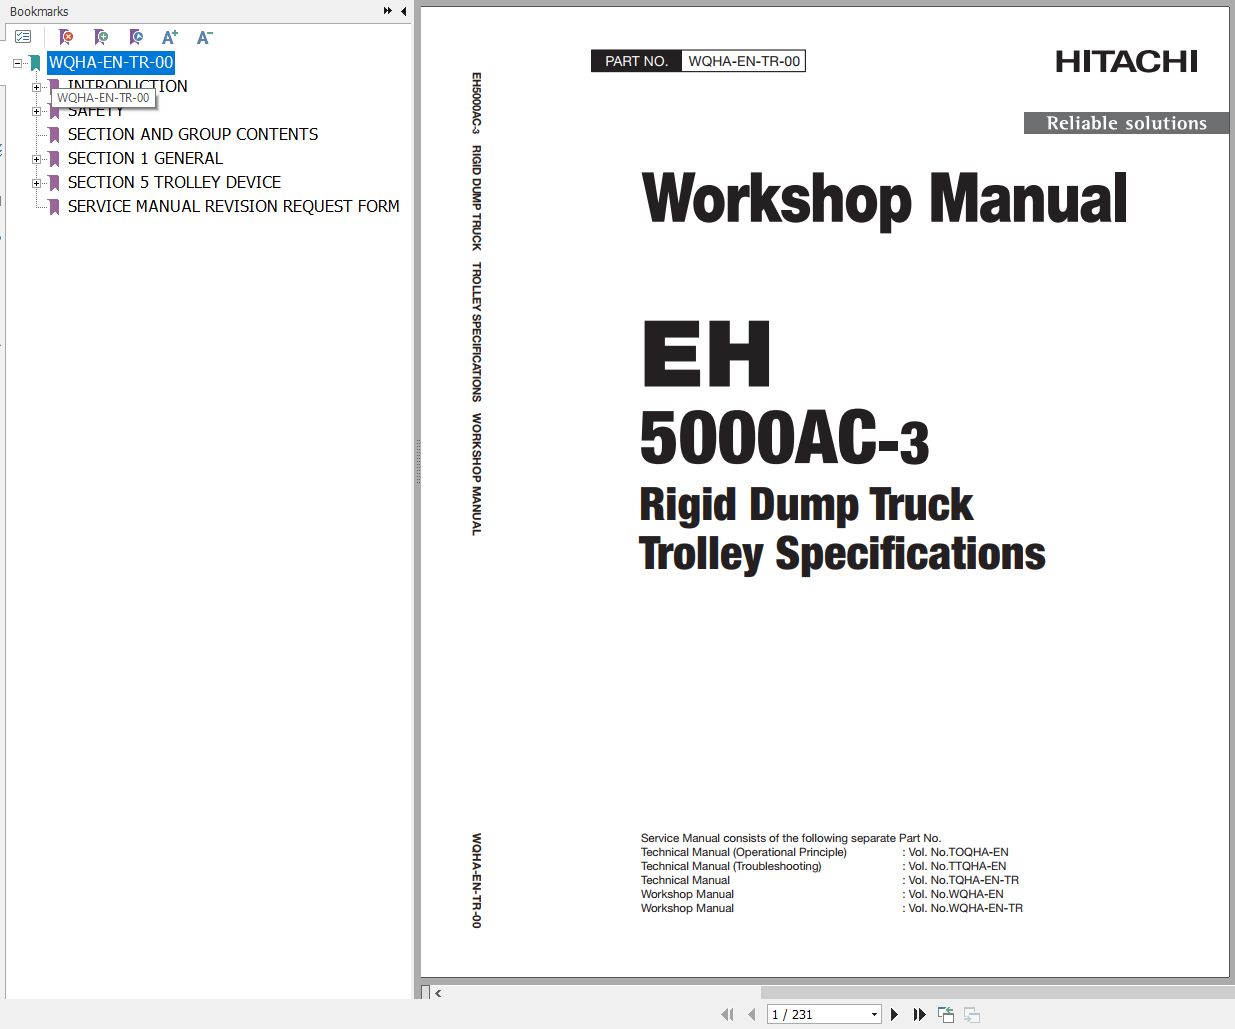Open the bookmark options list icon
1235x1029 pixels.
tap(23, 37)
